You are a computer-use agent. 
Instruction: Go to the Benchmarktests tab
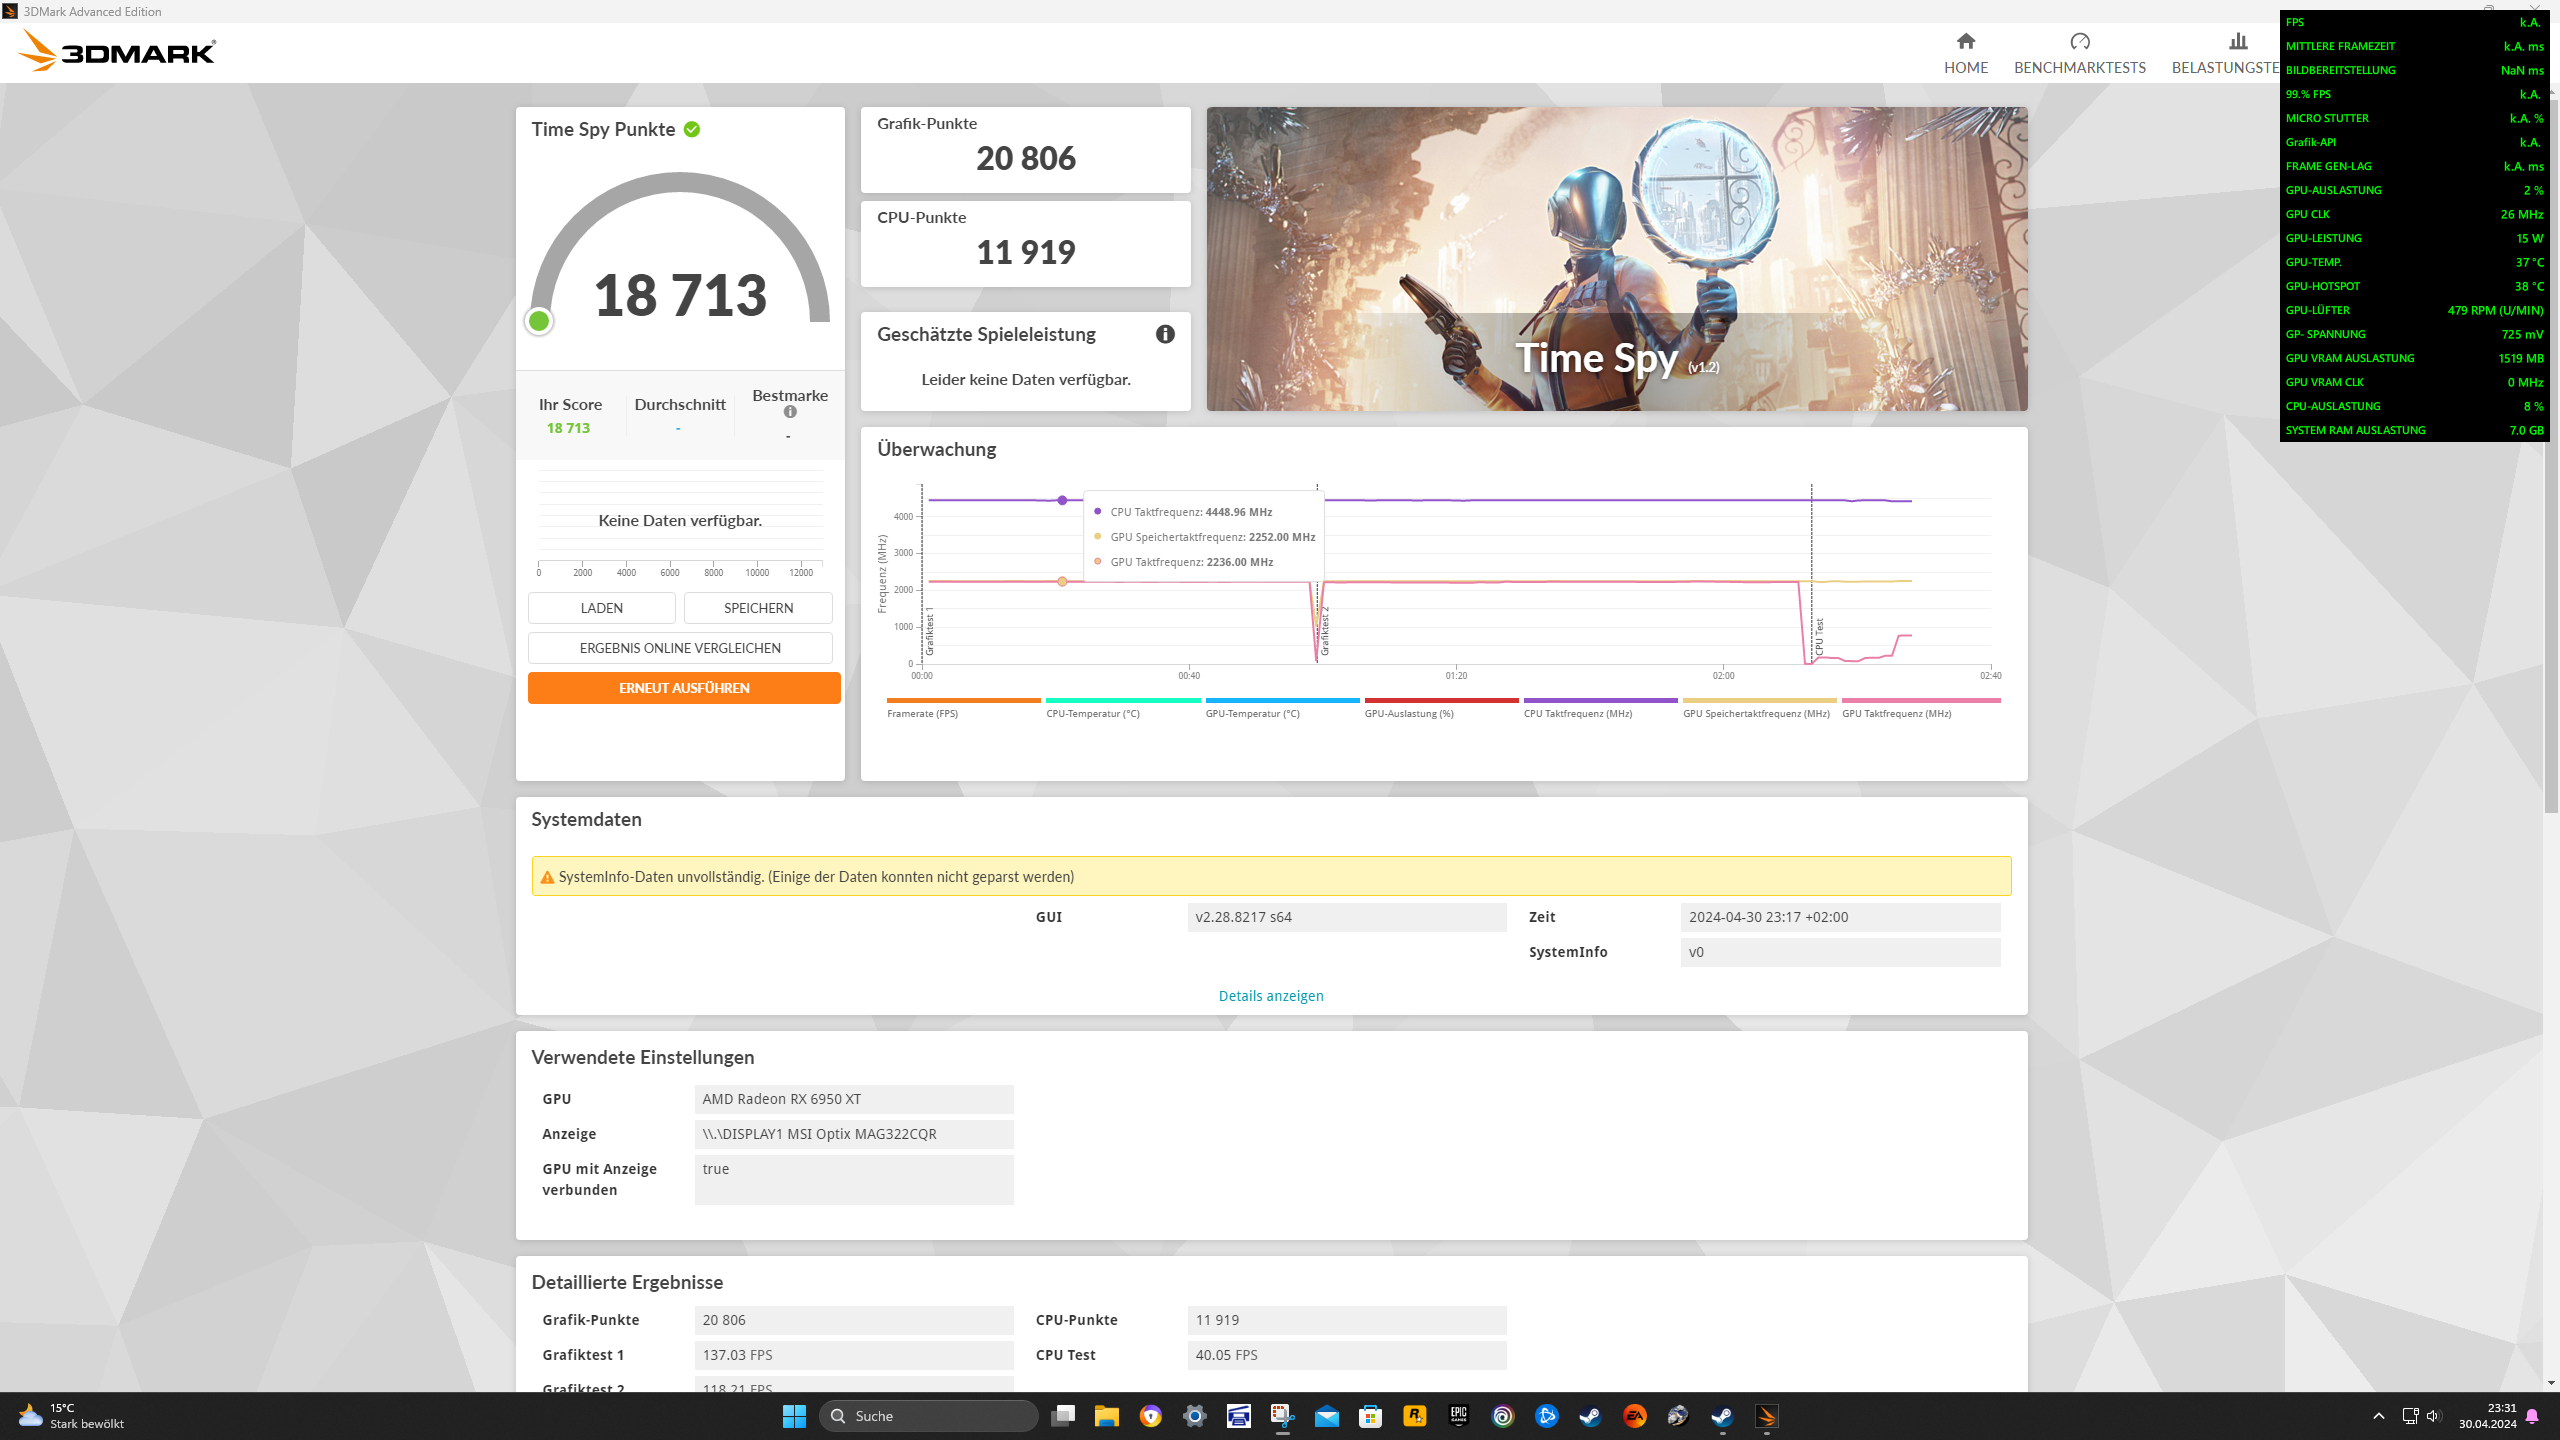[2079, 54]
